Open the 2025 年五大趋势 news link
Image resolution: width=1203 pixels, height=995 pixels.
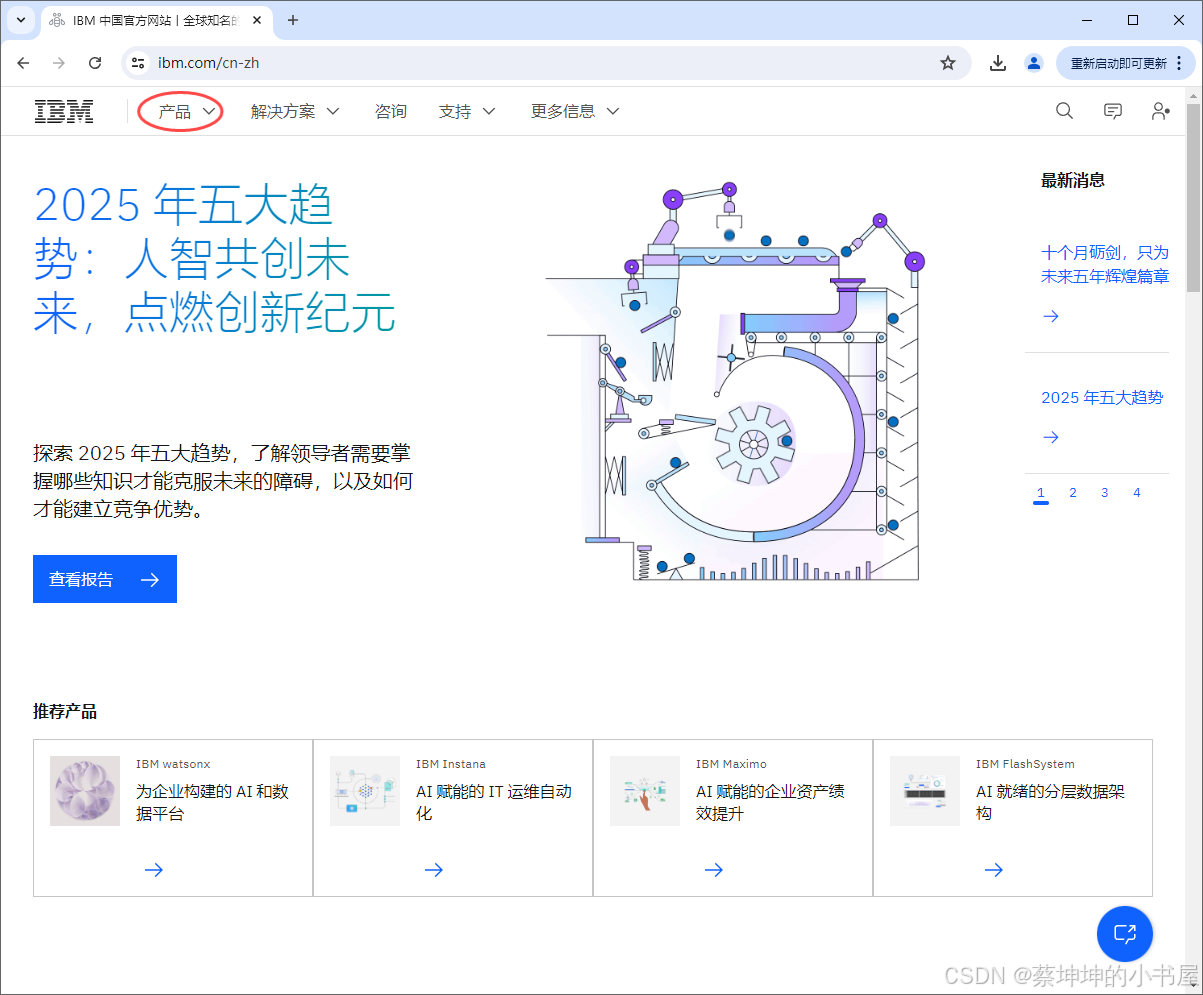pyautogui.click(x=1101, y=397)
